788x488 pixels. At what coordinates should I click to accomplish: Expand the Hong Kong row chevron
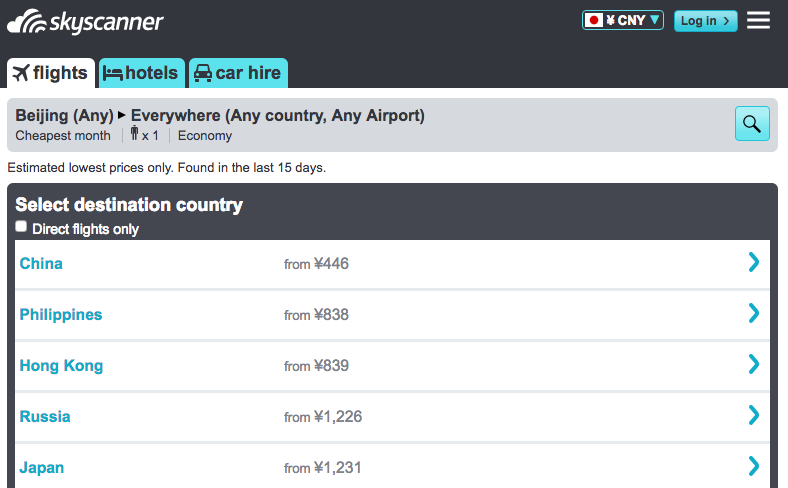(x=754, y=364)
